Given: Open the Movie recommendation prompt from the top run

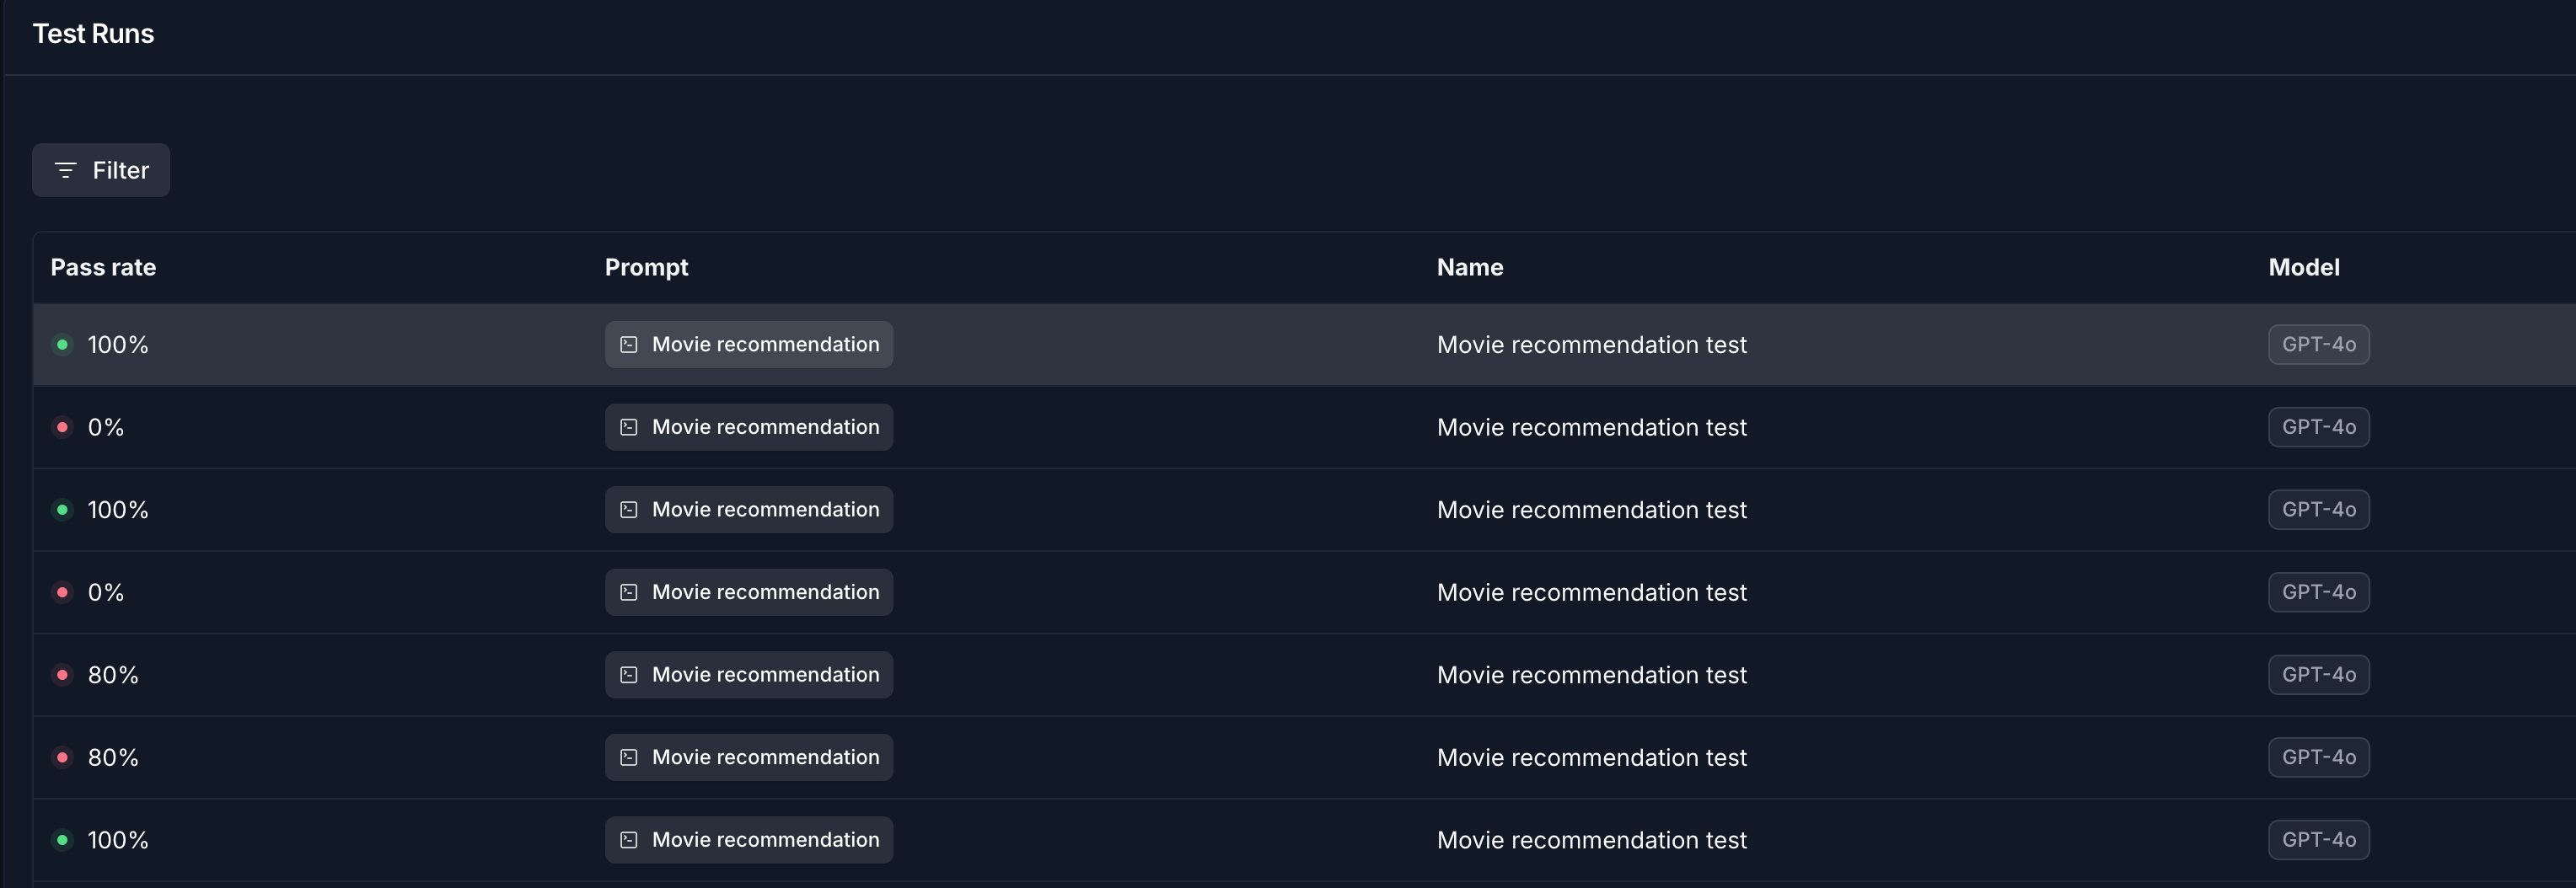Looking at the screenshot, I should pos(748,344).
